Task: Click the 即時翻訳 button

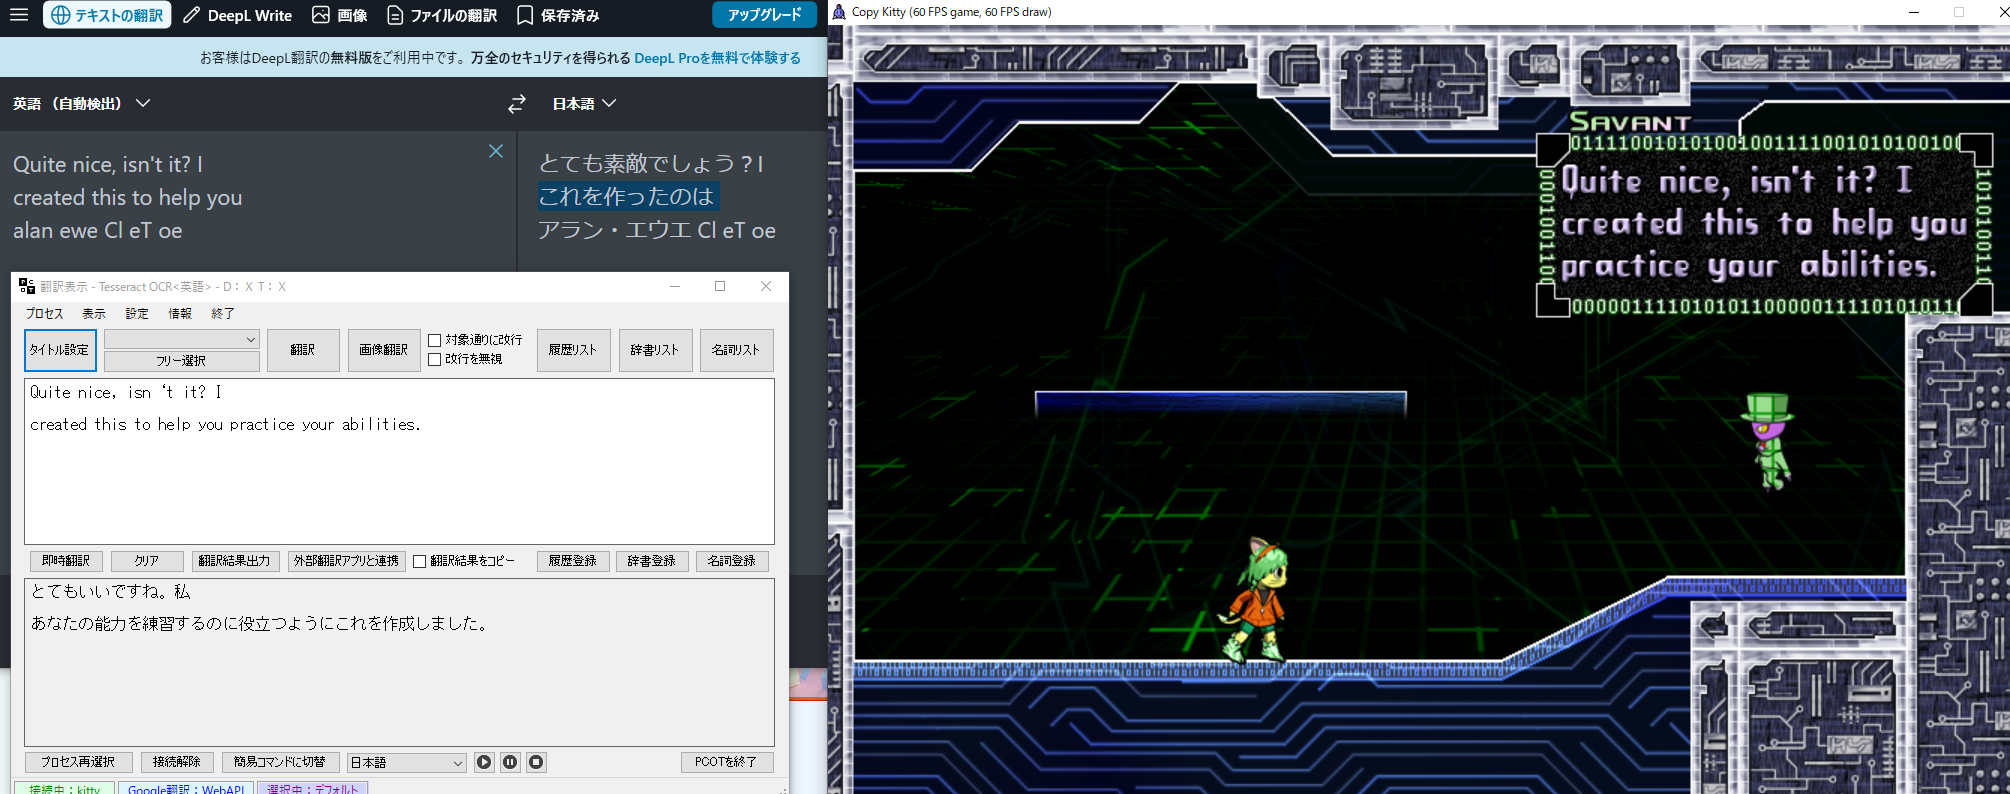Action: pos(66,561)
